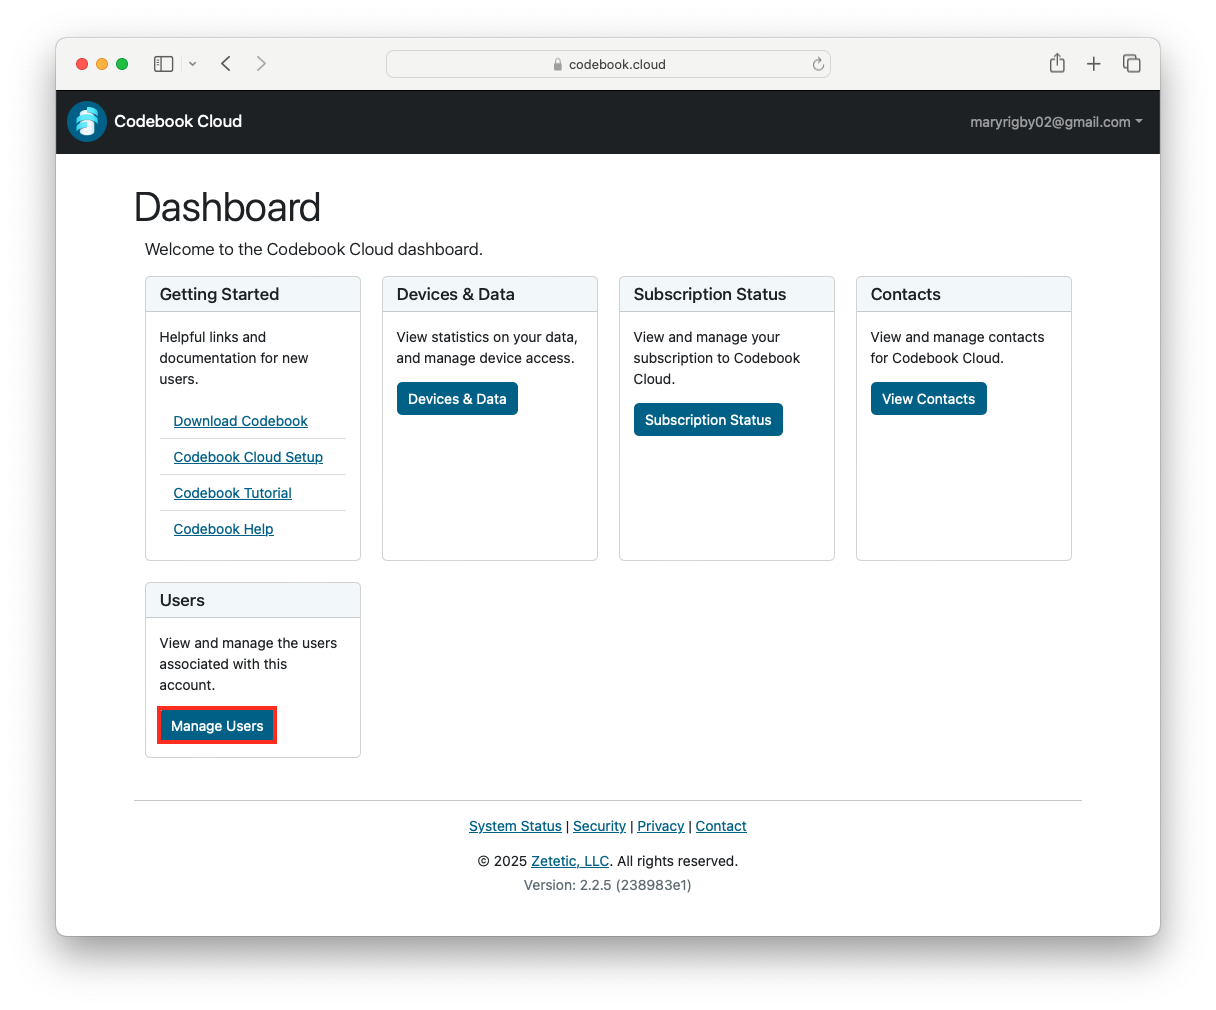The image size is (1216, 1010).
Task: Click the padlock icon in the address bar
Action: [557, 63]
